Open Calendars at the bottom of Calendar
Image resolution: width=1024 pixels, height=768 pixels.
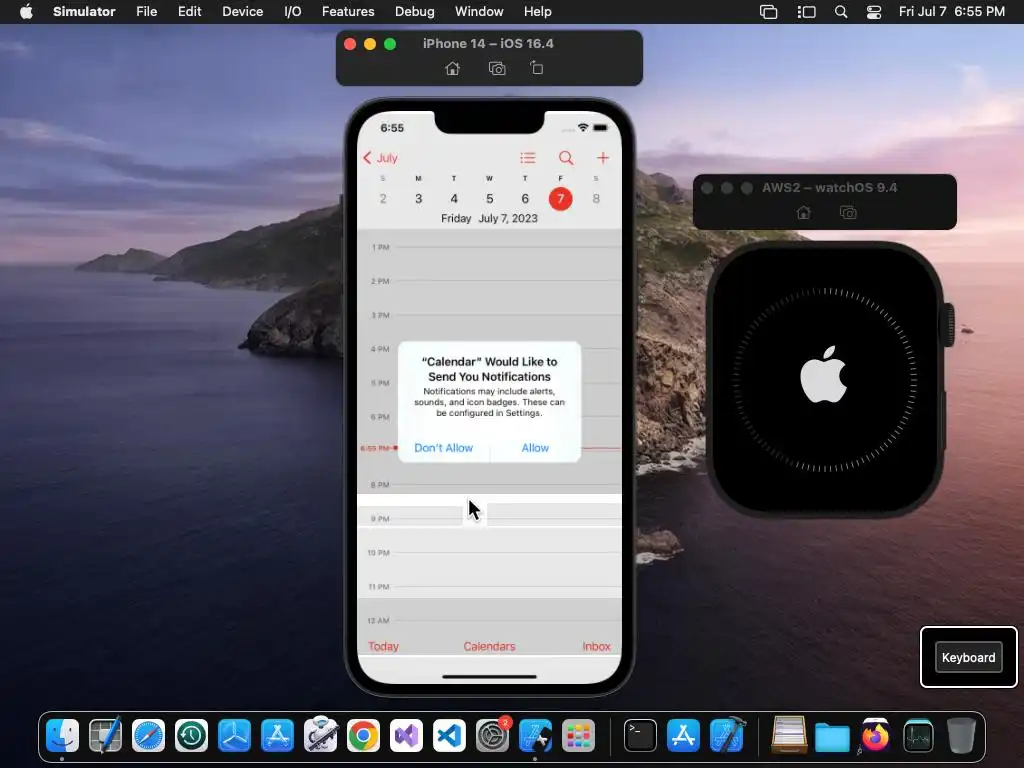click(x=489, y=646)
